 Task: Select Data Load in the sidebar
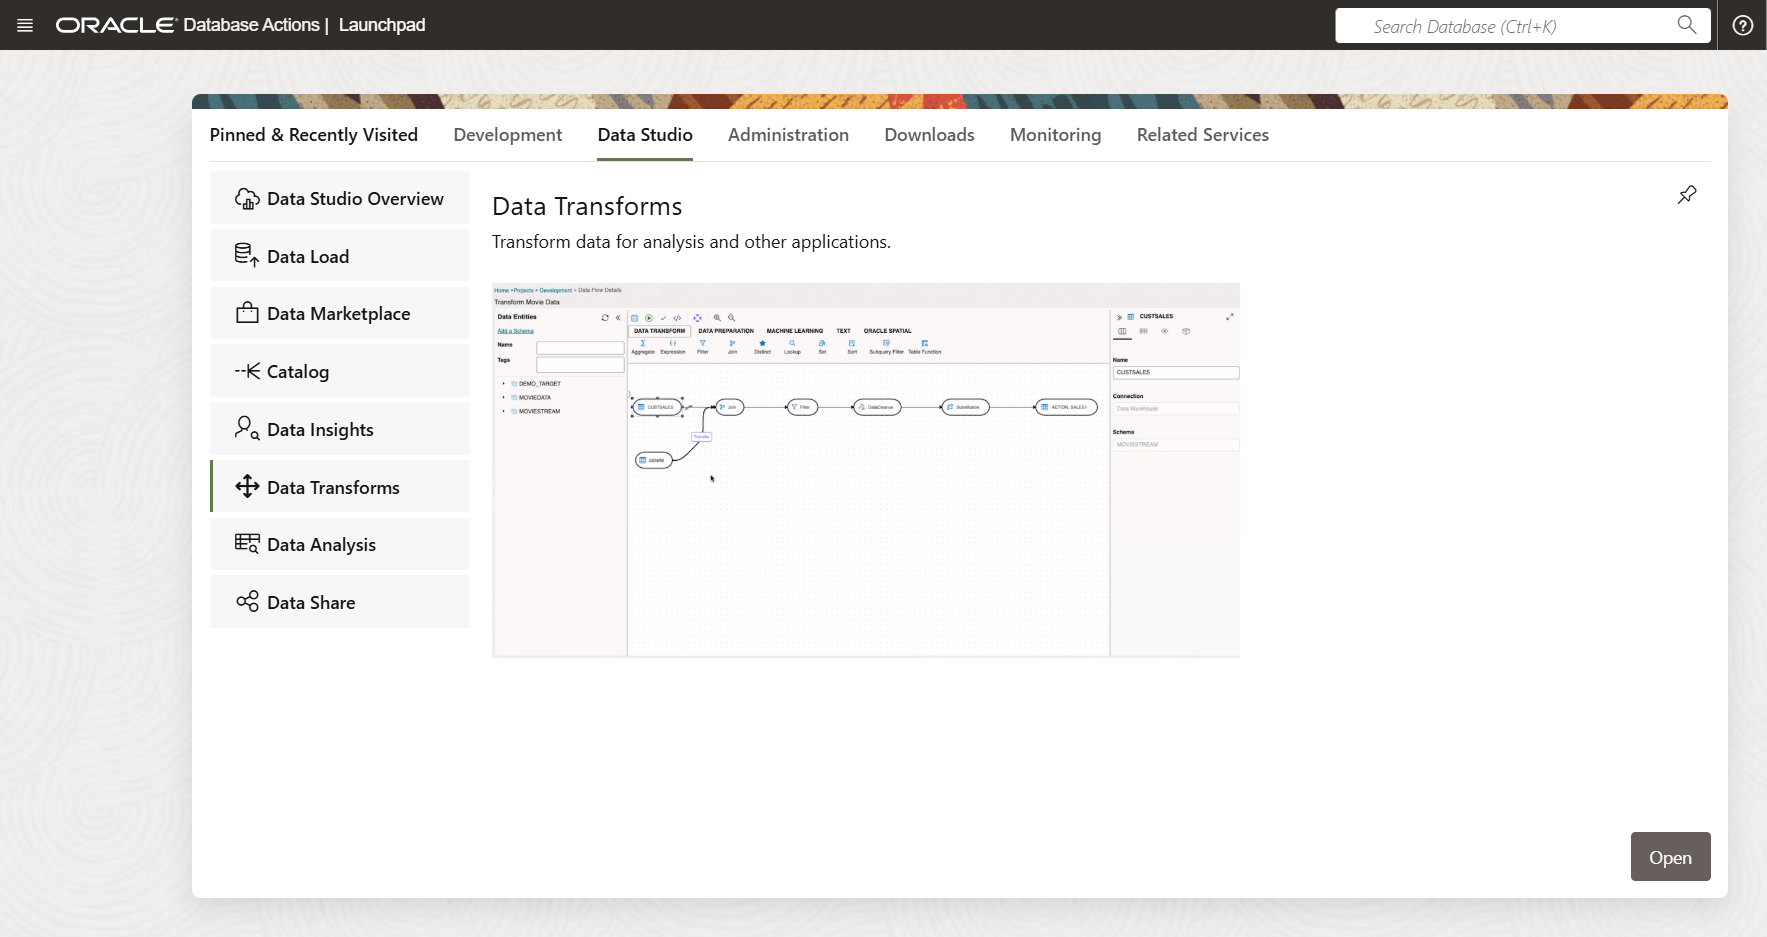coord(340,256)
